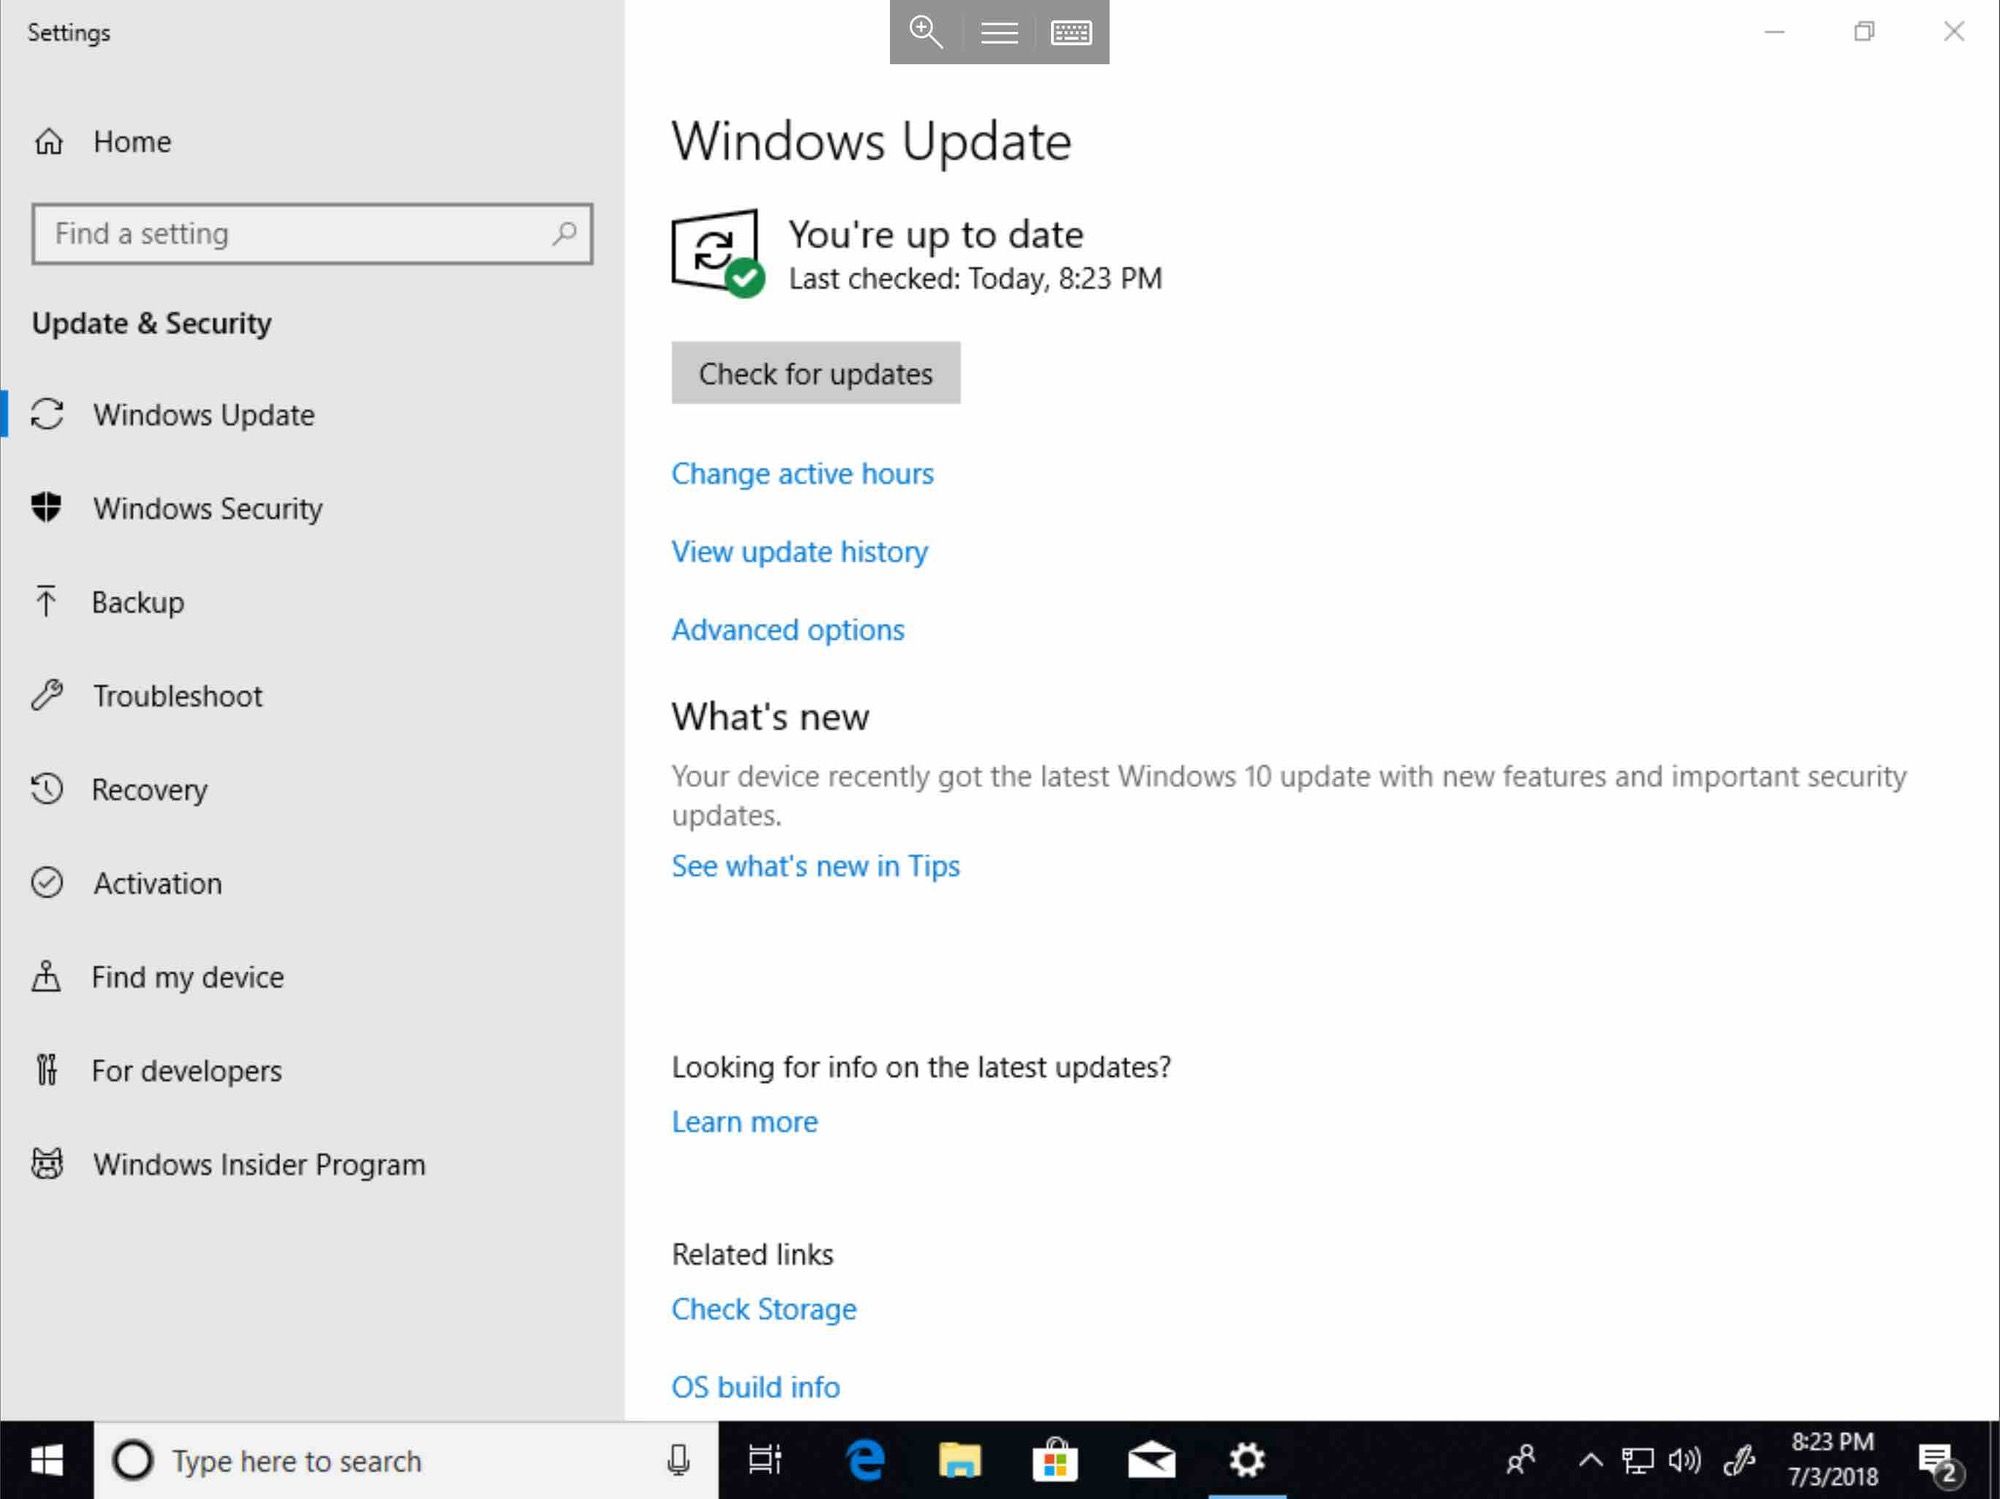Select Windows Security in sidebar
This screenshot has width=2000, height=1499.
(x=208, y=508)
